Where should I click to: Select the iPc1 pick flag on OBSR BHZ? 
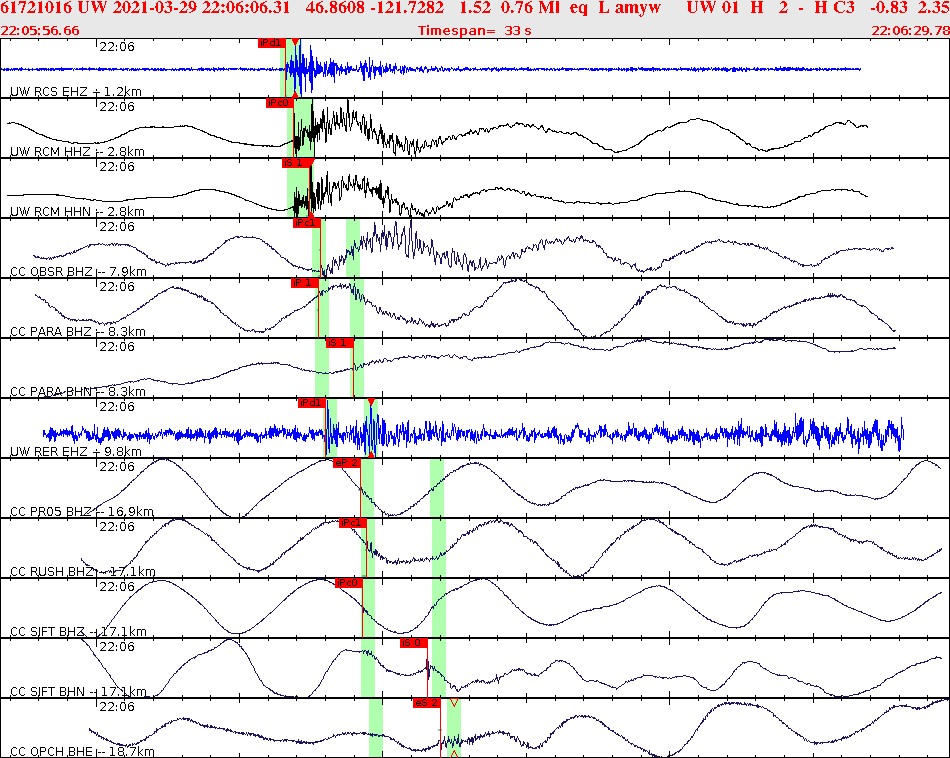306,223
